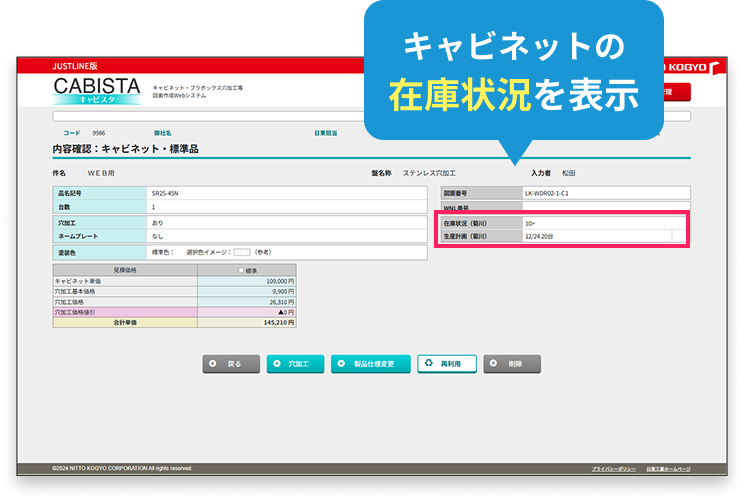
Task: Click the 選択色イメージ color swatch
Action: point(242,252)
